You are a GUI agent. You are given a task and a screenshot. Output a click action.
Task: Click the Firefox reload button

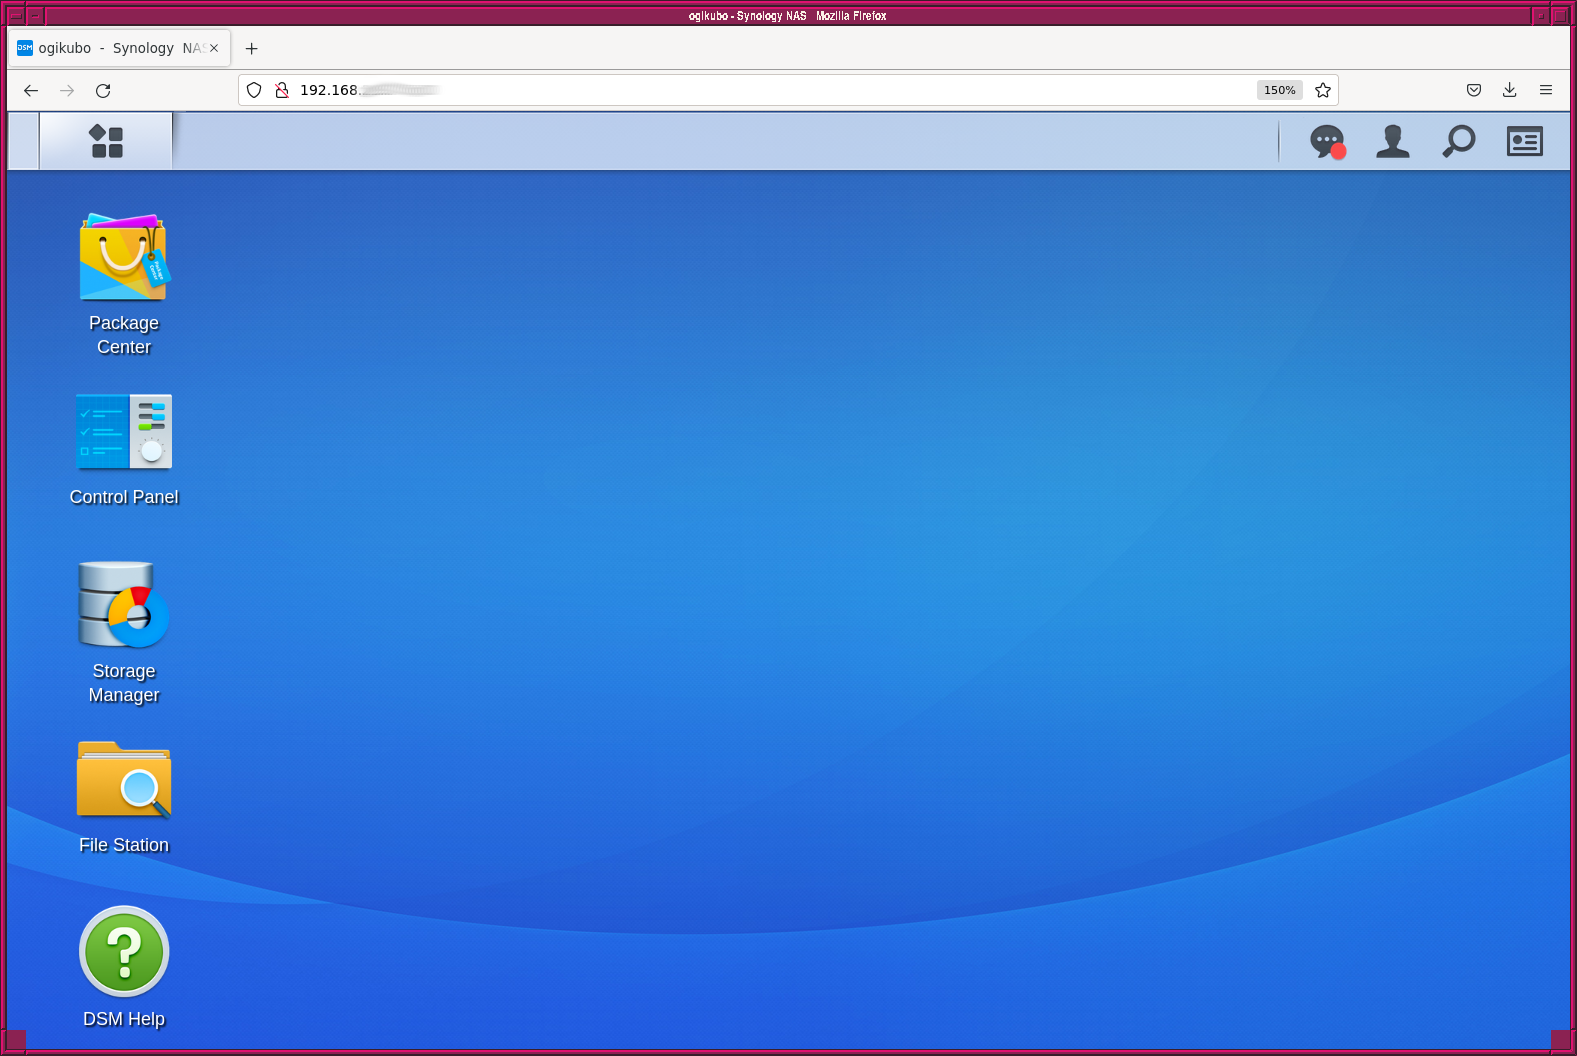(103, 91)
